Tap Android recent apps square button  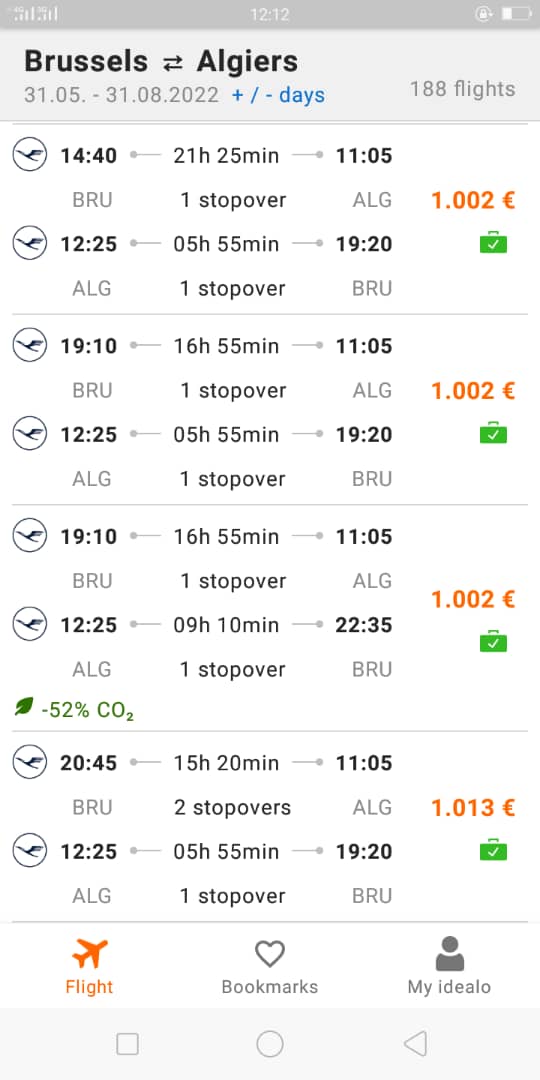127,1044
